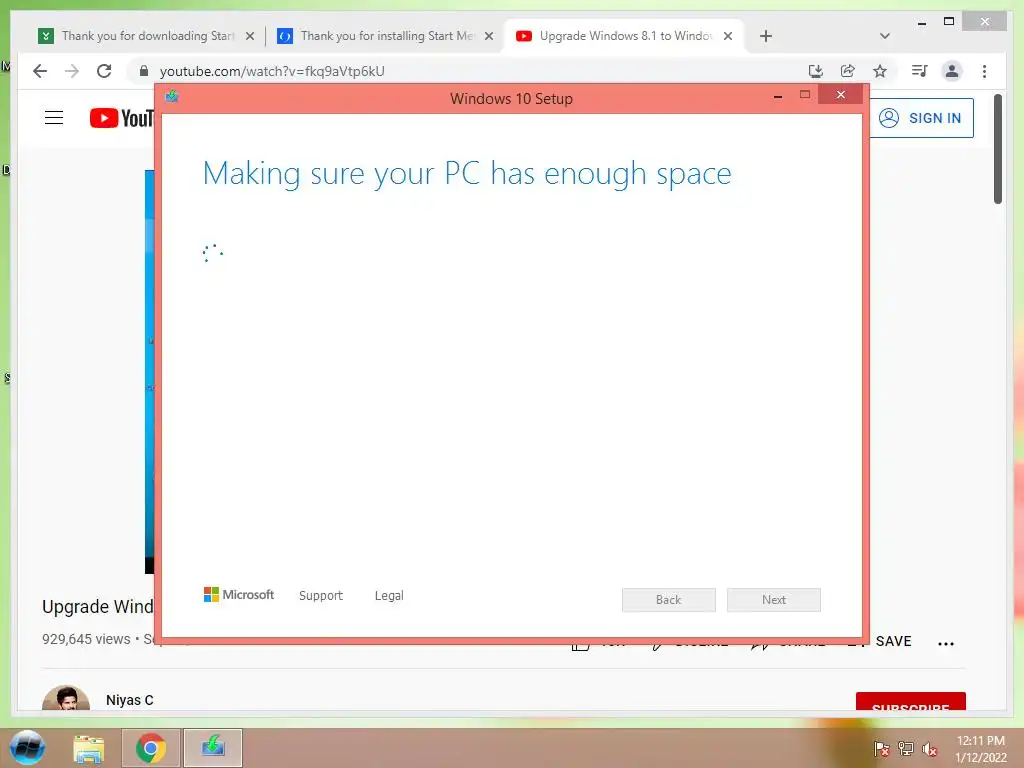Viewport: 1024px width, 768px height.
Task: Click the YouTube logo
Action: (121, 118)
